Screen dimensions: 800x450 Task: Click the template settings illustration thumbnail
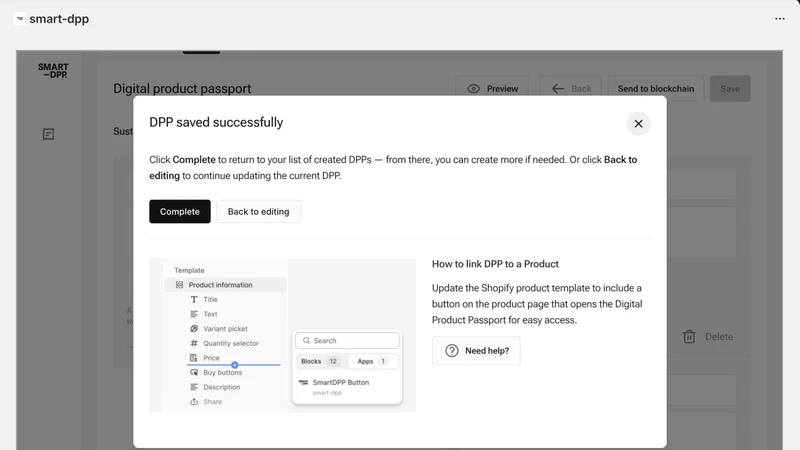click(283, 336)
